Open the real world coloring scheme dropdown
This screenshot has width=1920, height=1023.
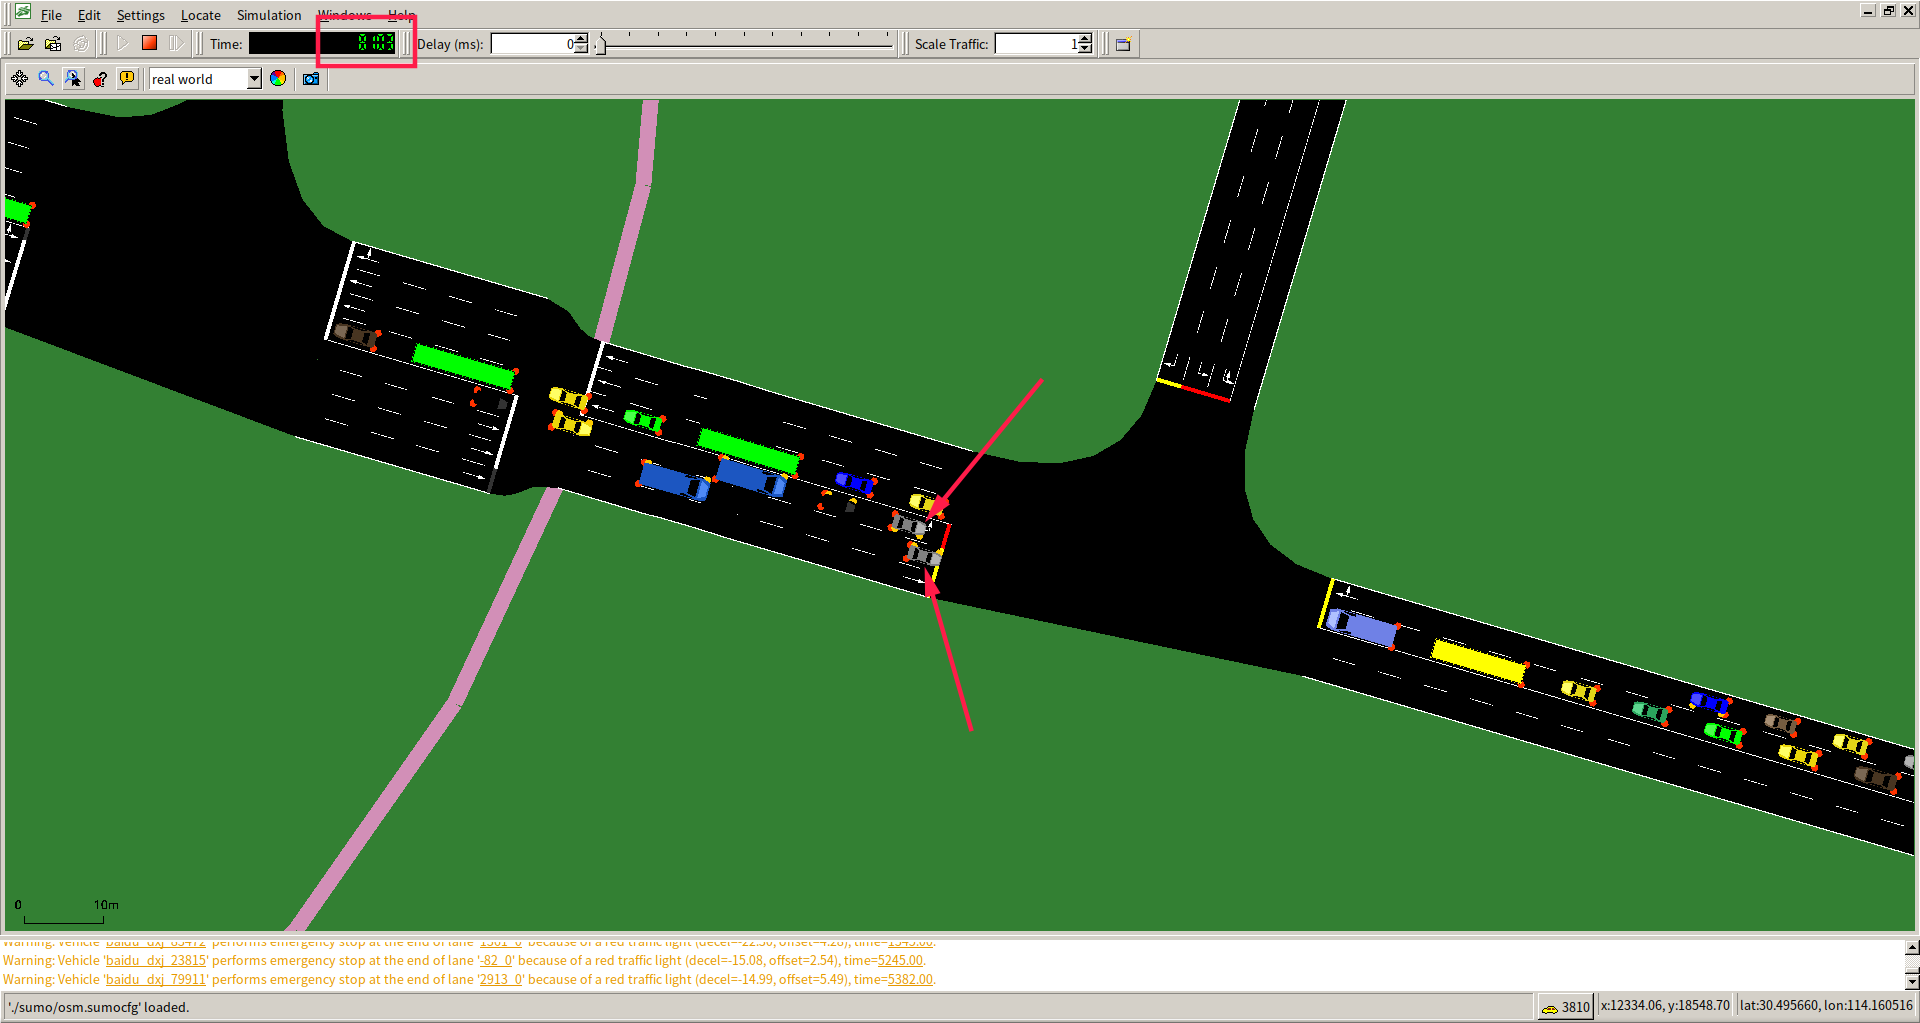pyautogui.click(x=254, y=79)
